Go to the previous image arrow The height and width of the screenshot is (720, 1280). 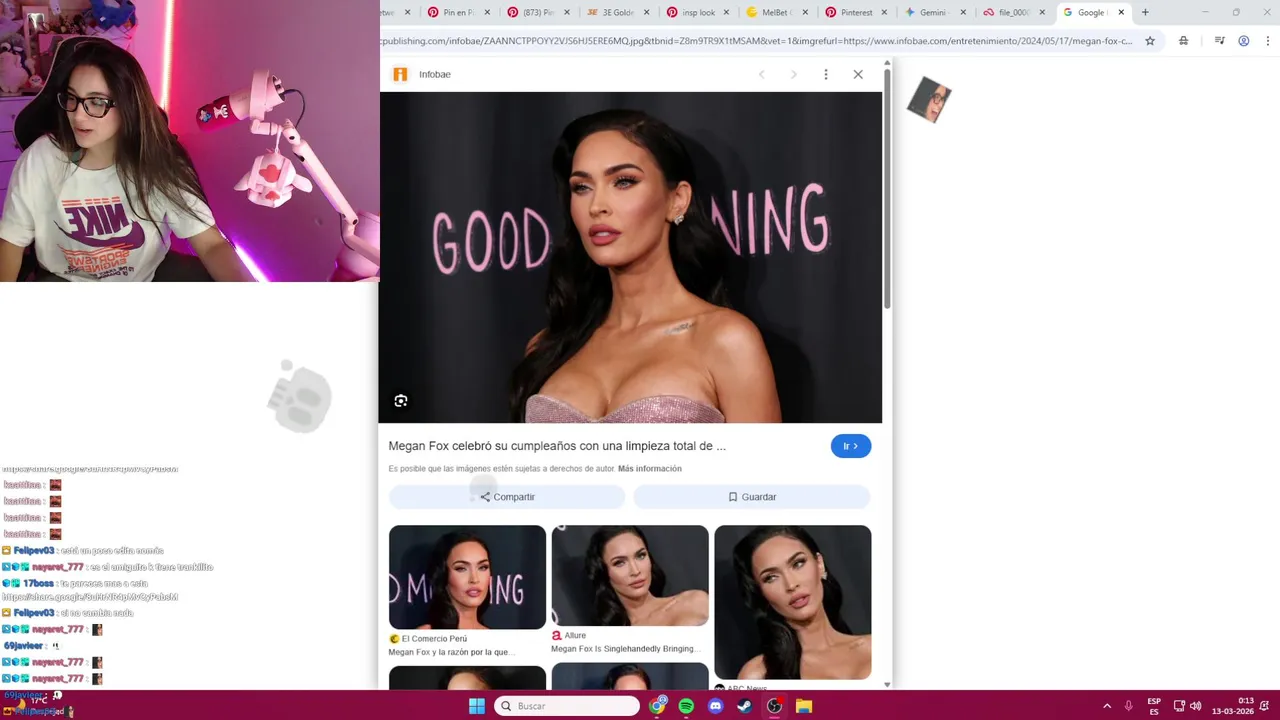click(x=762, y=74)
